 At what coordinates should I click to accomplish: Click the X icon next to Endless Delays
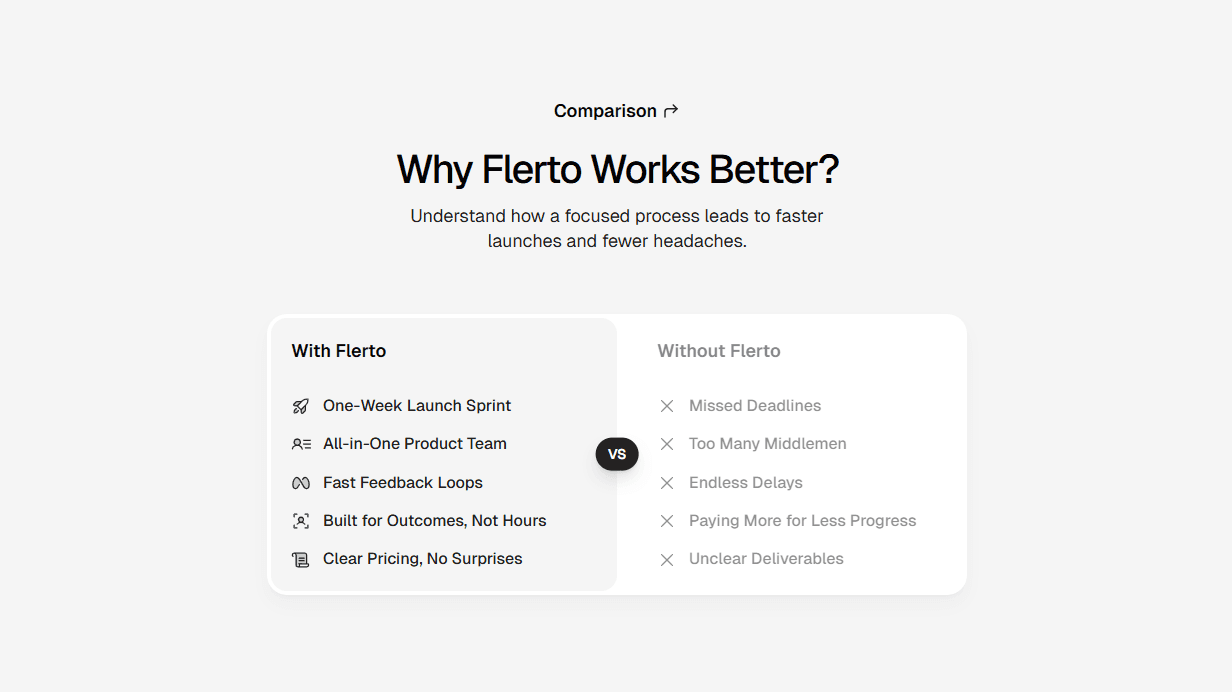(667, 483)
